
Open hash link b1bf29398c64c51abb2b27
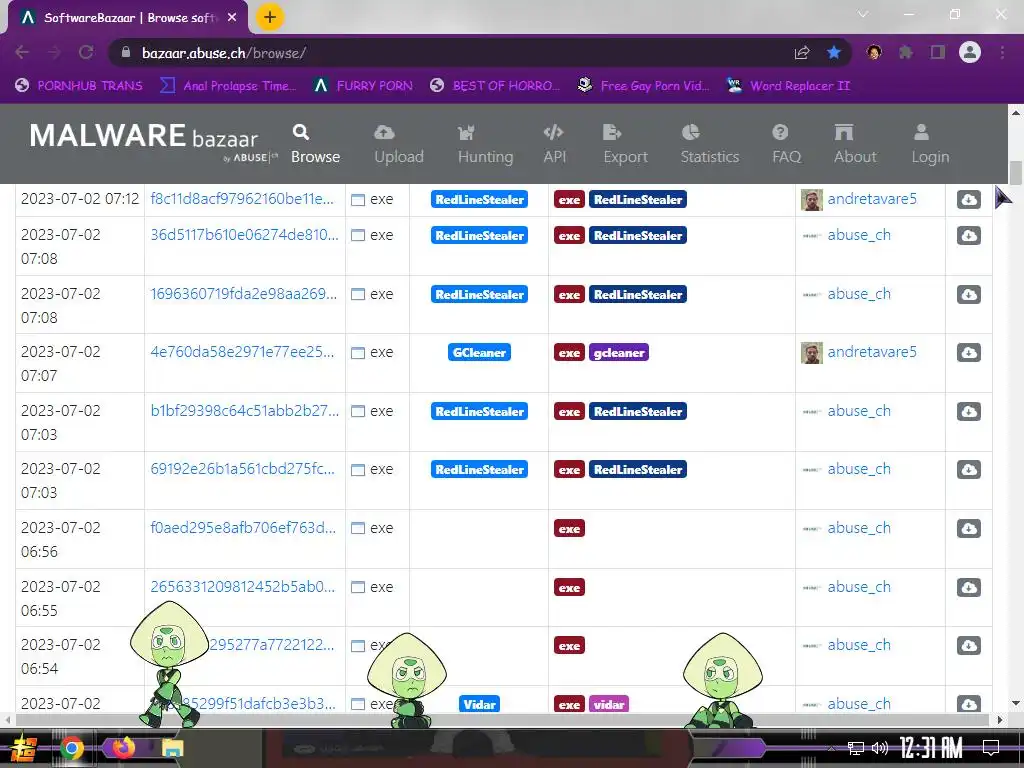click(244, 410)
